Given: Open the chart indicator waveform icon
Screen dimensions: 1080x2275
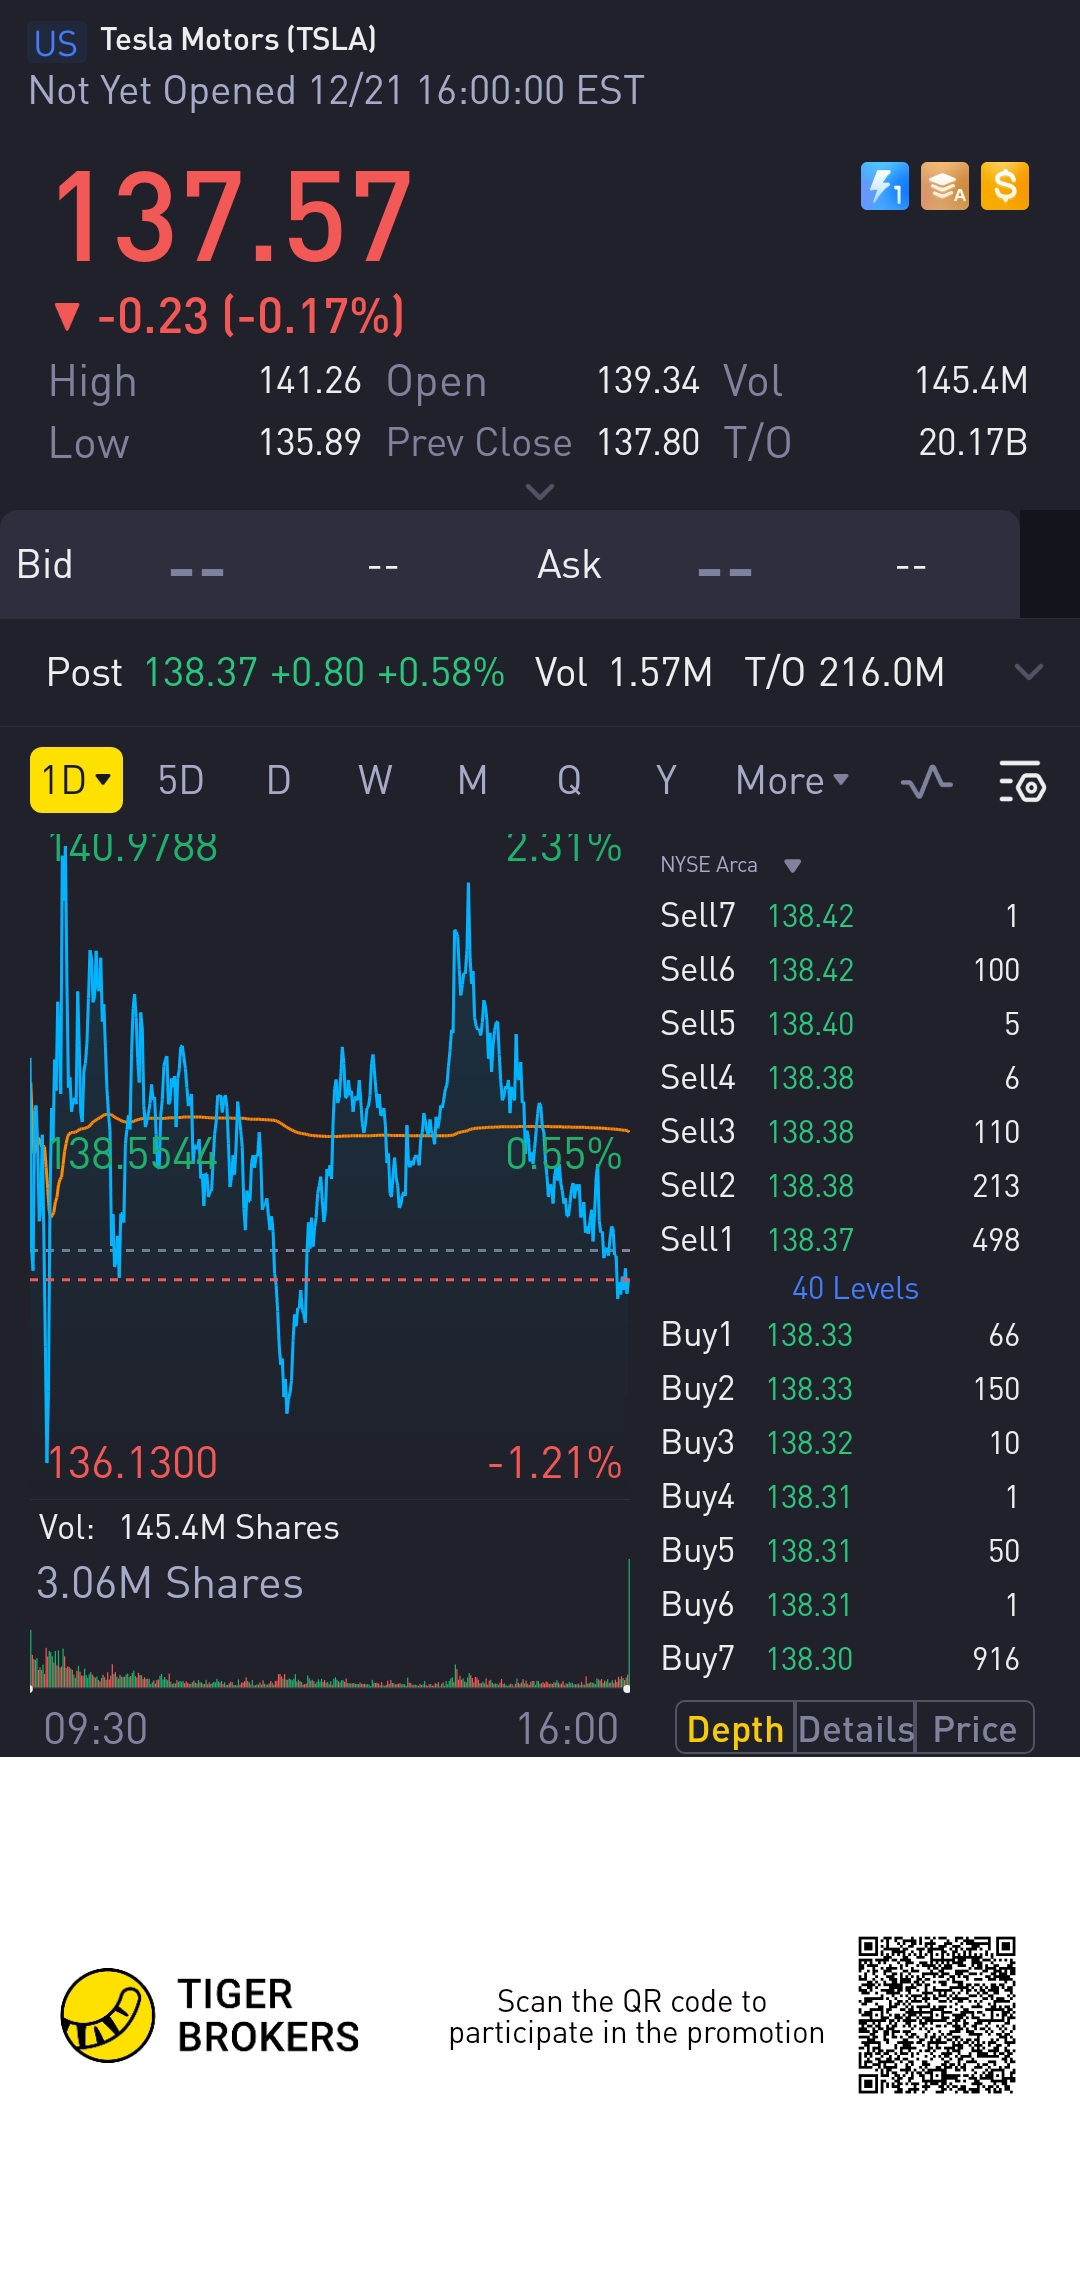Looking at the screenshot, I should coord(926,781).
